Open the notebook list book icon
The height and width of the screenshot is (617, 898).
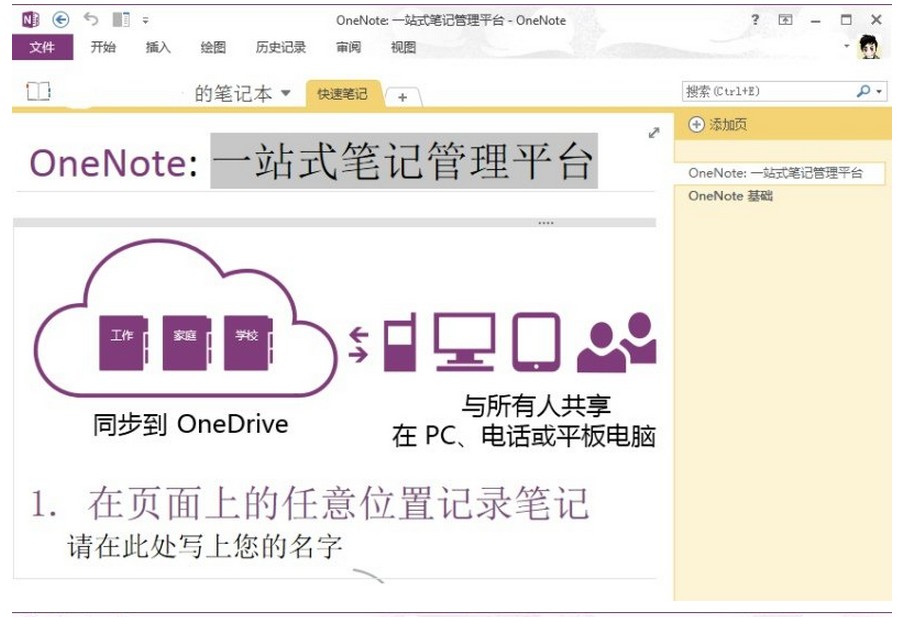[38, 92]
